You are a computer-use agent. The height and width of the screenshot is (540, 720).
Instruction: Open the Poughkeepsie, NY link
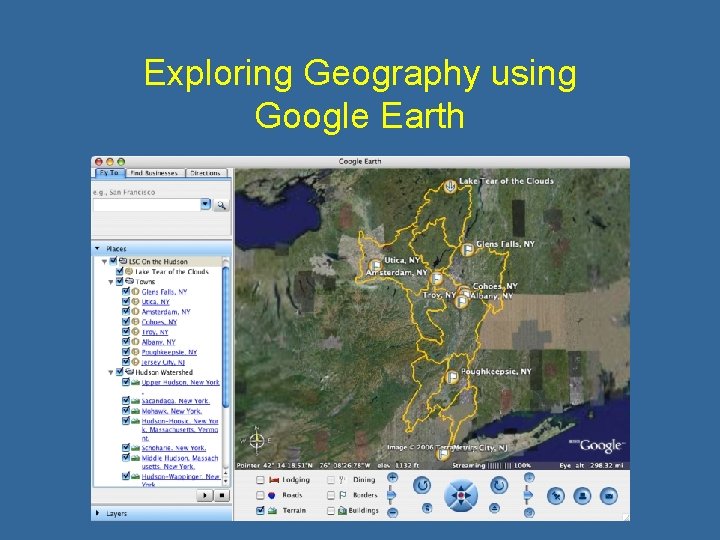169,352
